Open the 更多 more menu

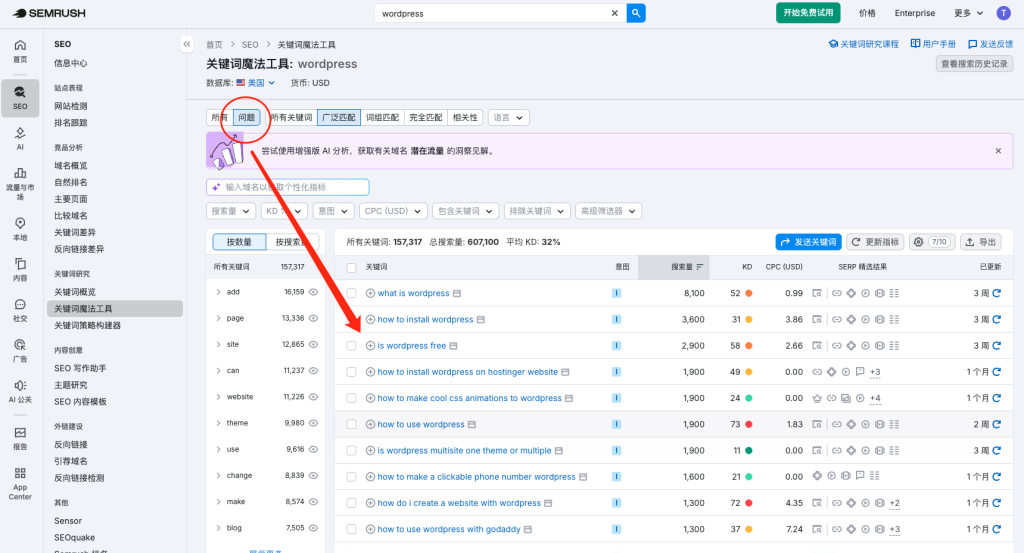click(968, 13)
